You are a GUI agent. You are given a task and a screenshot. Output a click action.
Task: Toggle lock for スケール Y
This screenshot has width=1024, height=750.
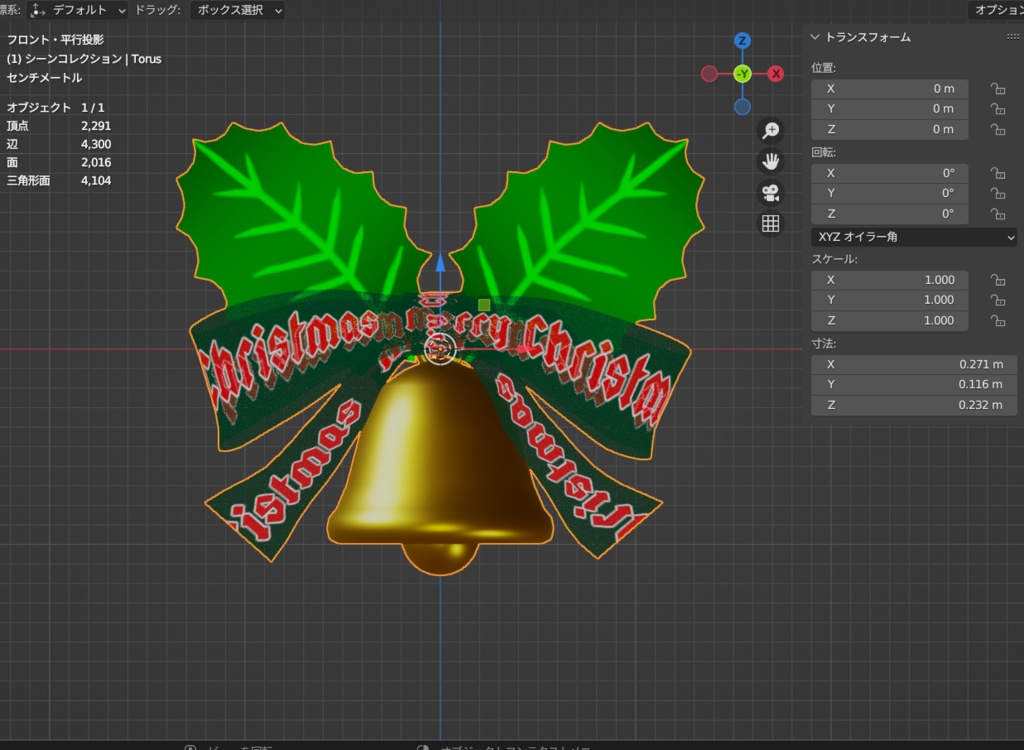point(997,300)
